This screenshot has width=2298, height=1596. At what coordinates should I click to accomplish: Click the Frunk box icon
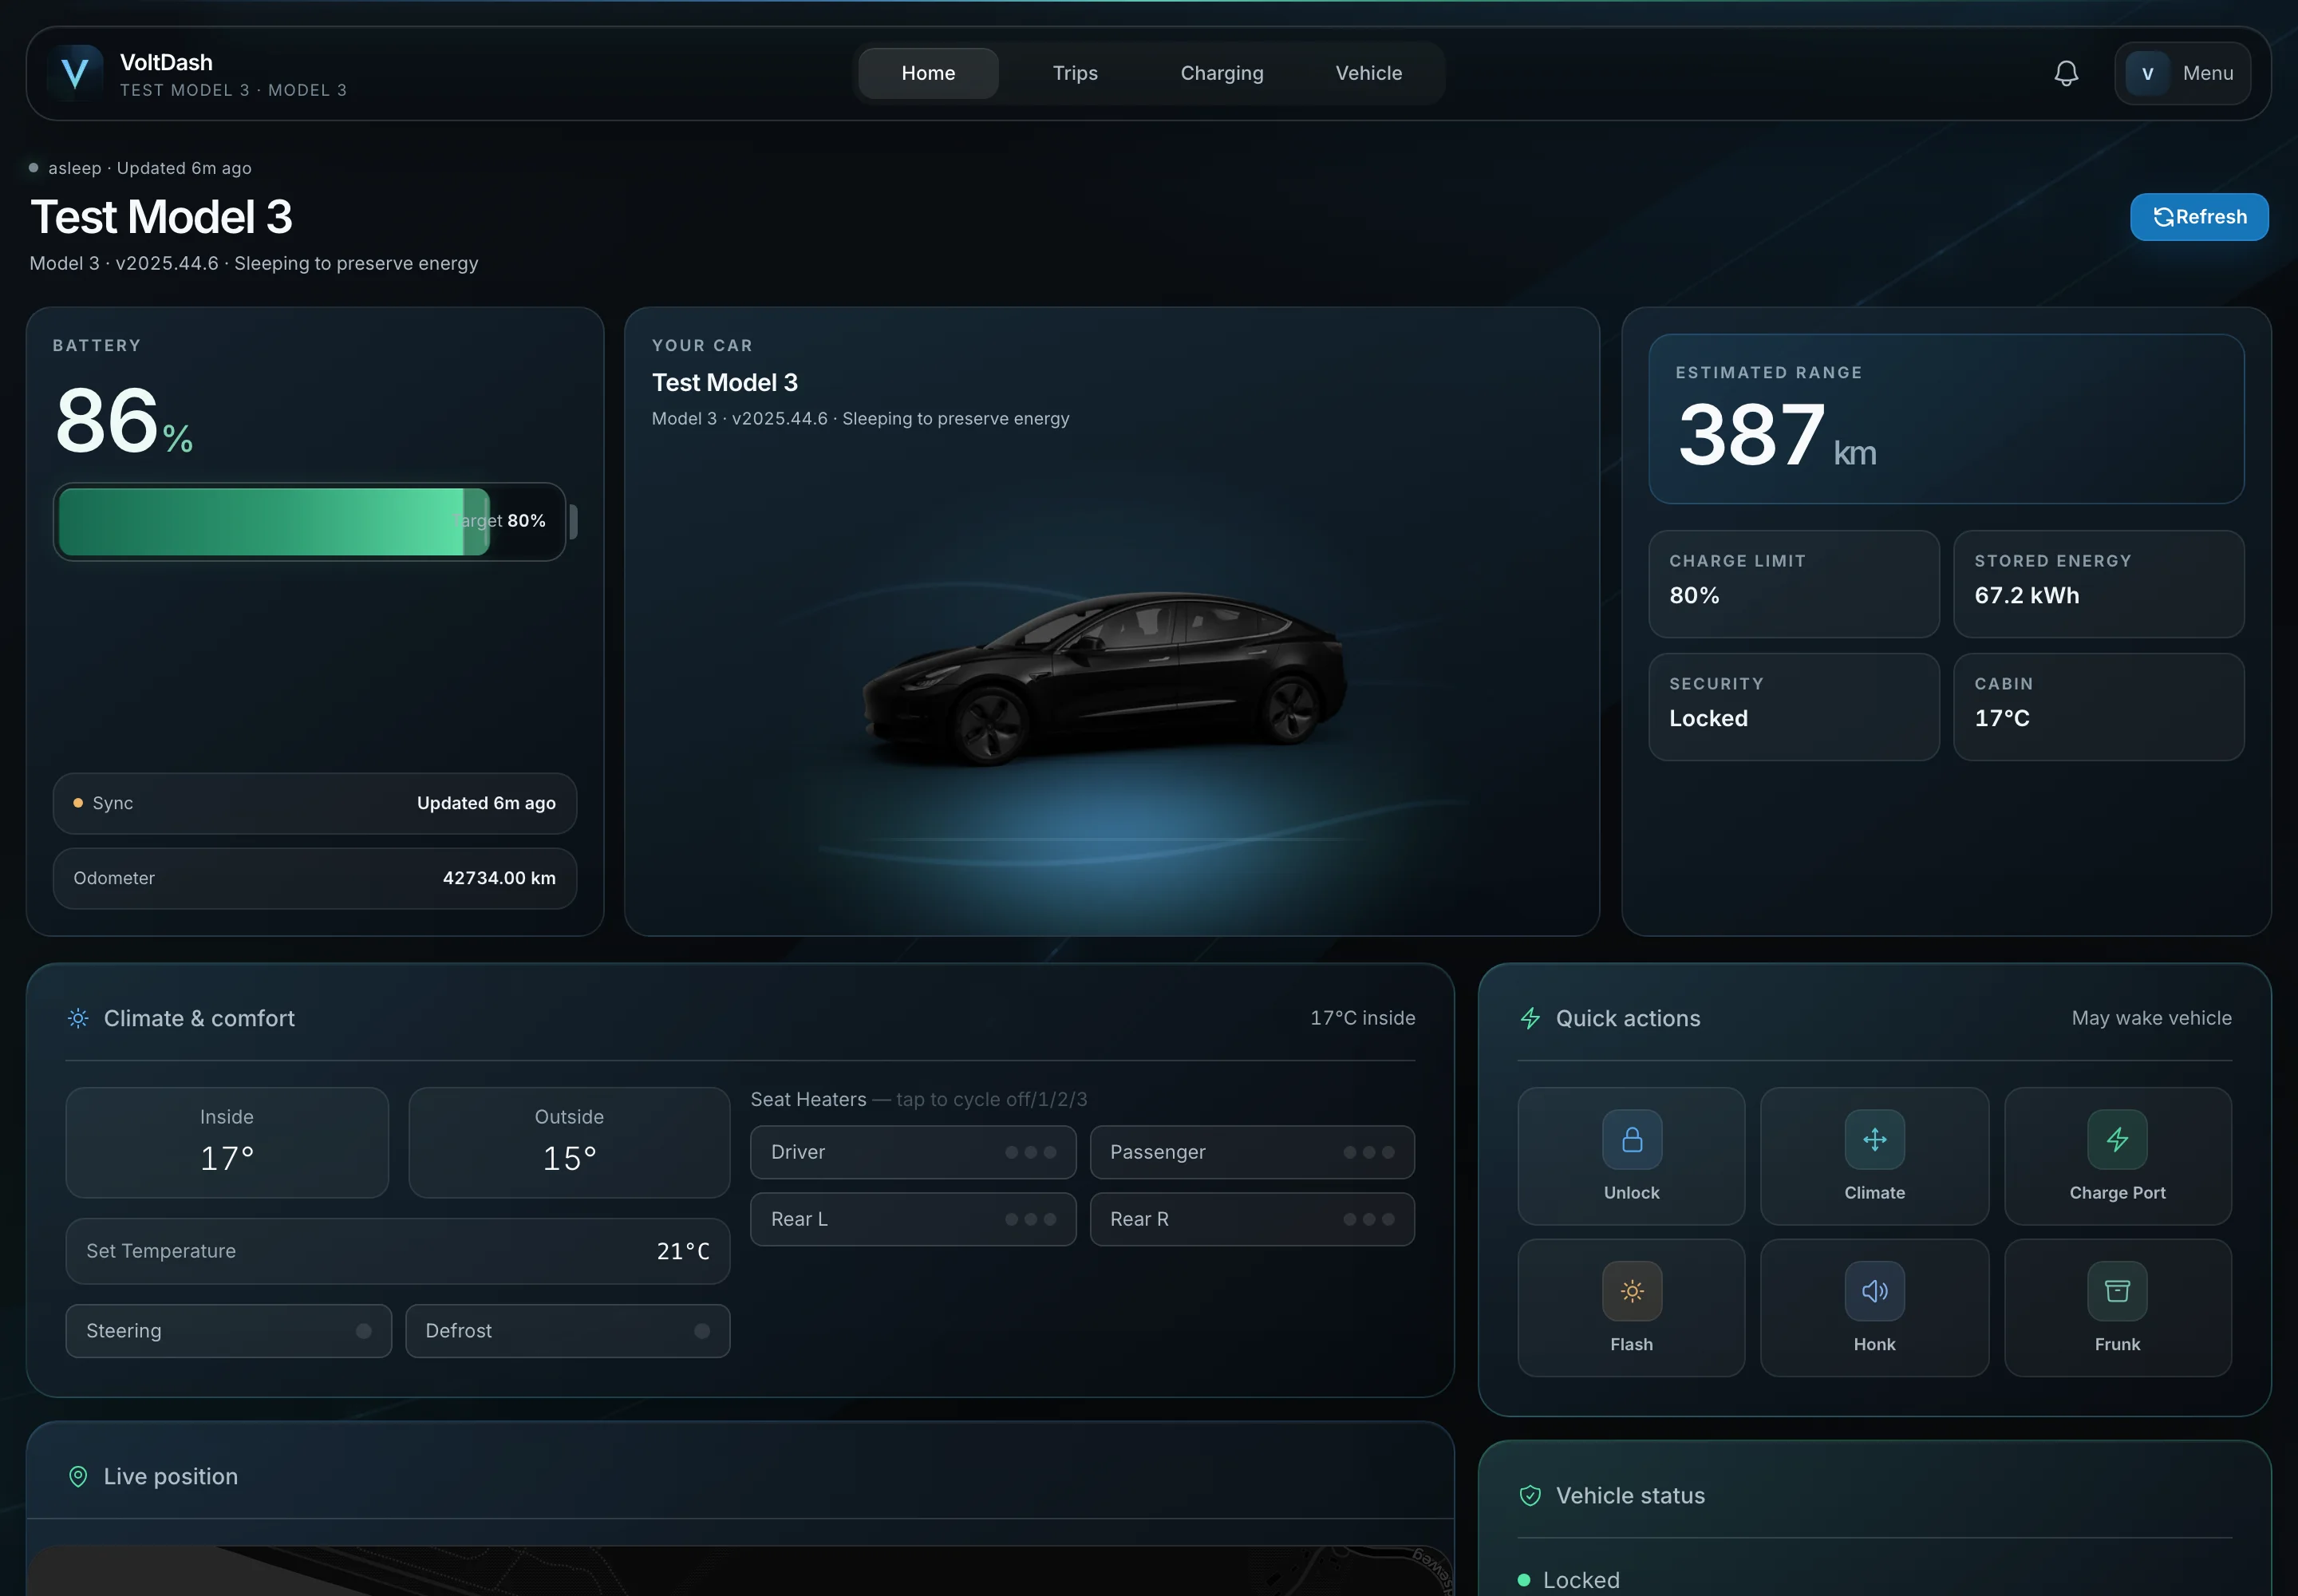click(x=2117, y=1291)
